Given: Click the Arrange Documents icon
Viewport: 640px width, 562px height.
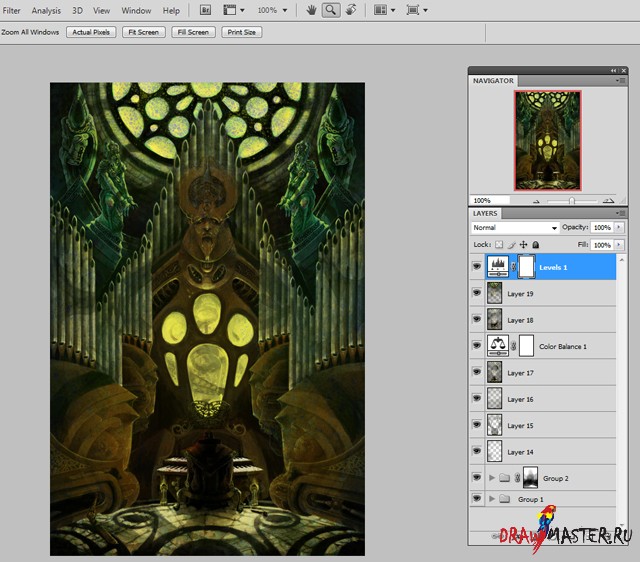Looking at the screenshot, I should (380, 10).
